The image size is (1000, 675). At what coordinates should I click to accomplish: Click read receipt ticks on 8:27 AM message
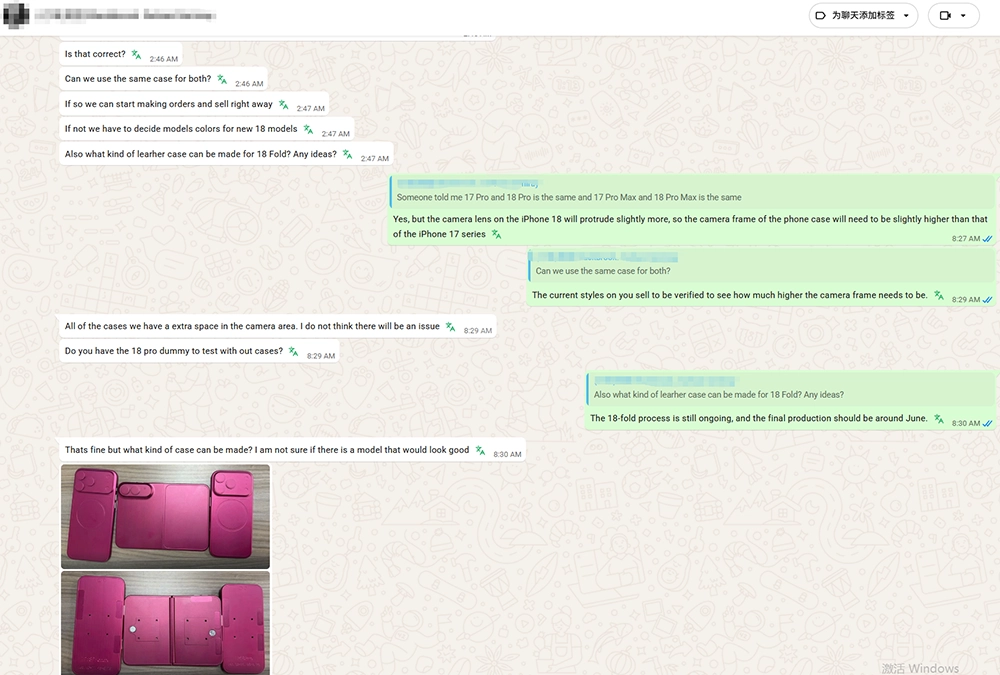pos(987,239)
